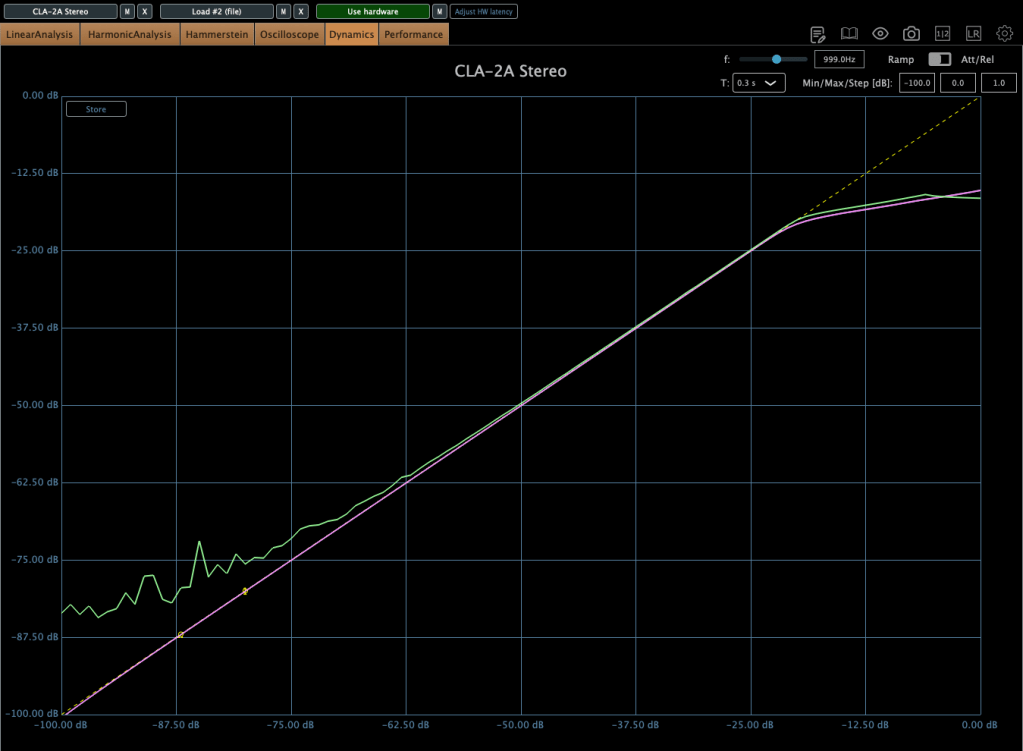Close the CLA-2A Stereo plugin slot
Viewport: 1023px width, 751px height.
point(145,12)
